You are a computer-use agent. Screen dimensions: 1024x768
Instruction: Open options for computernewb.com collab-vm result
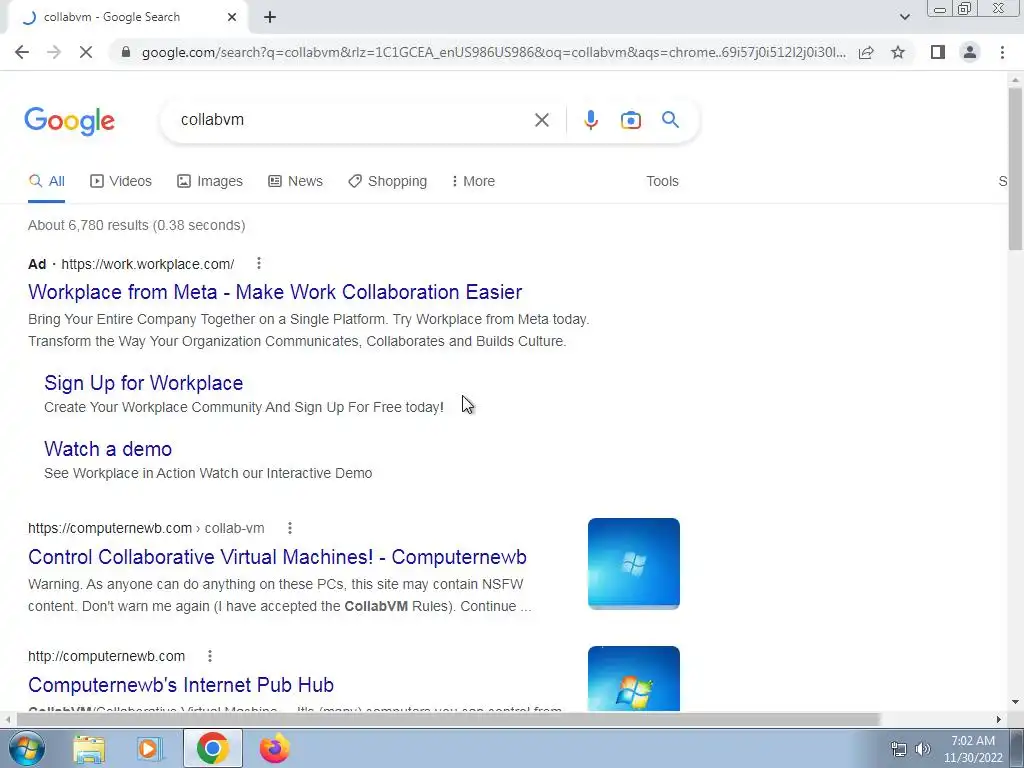[289, 528]
